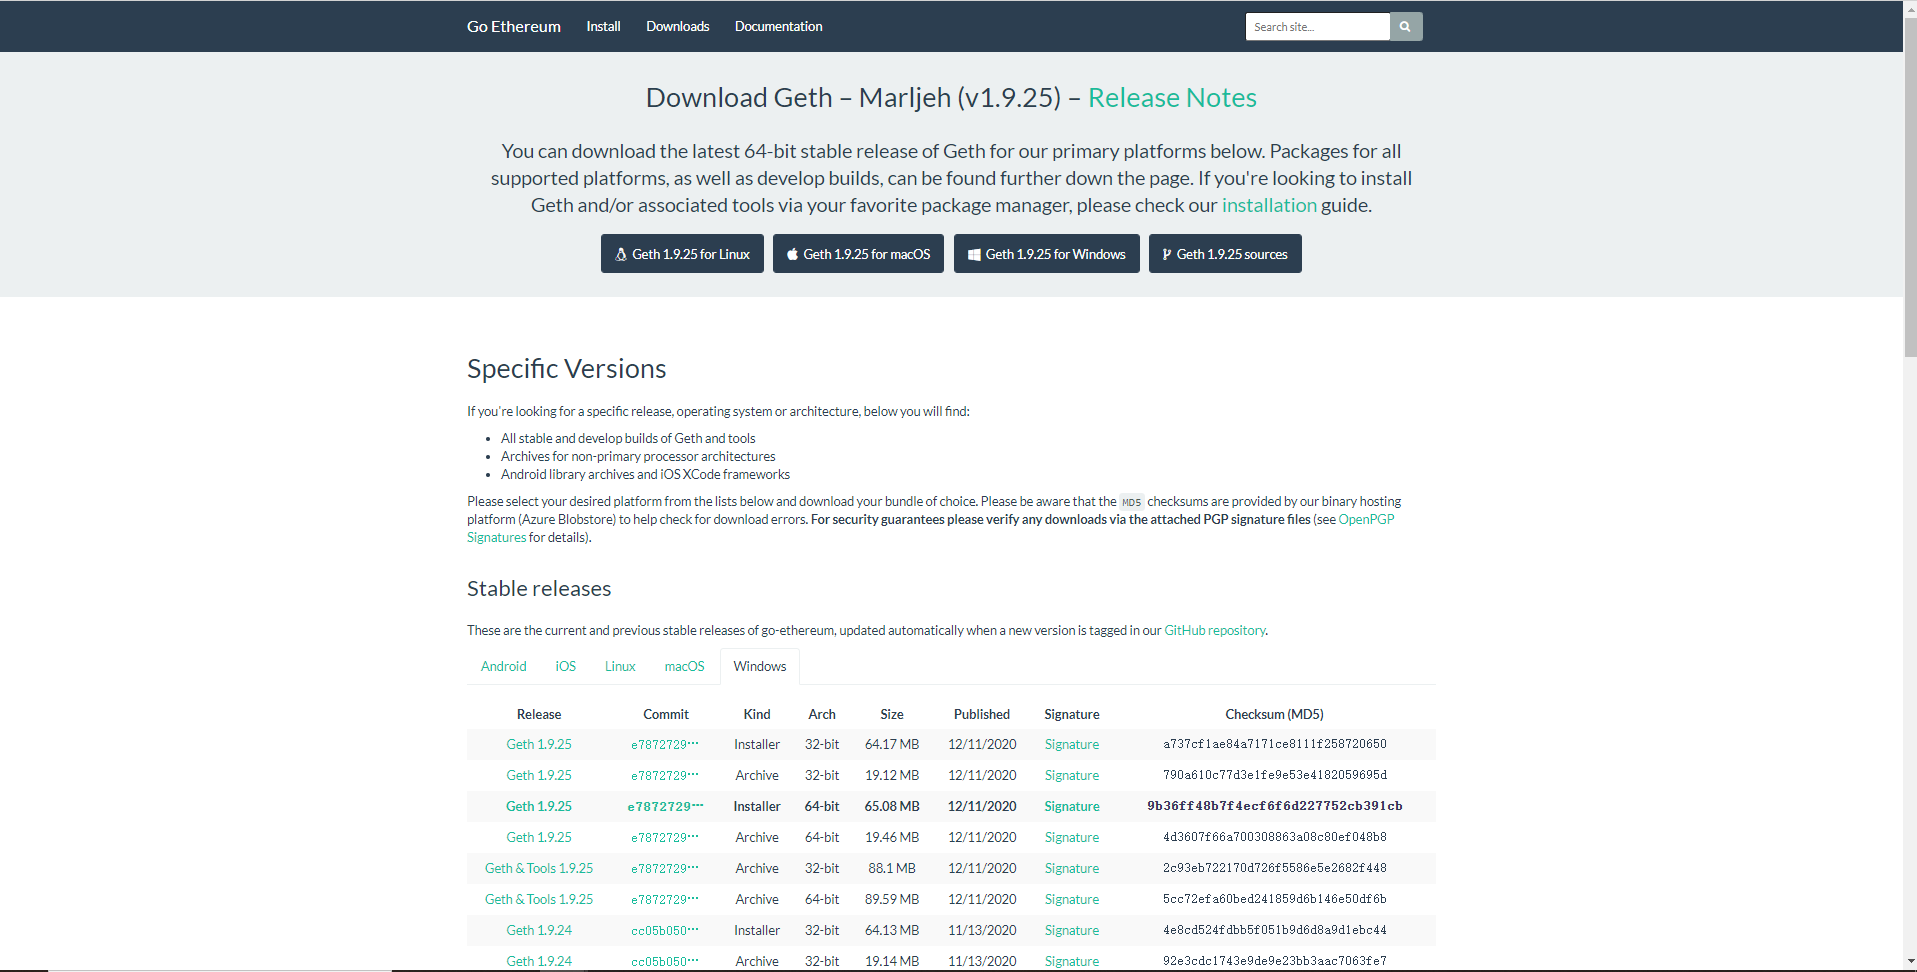
Task: Open the Go Ethereum home link
Action: (513, 27)
